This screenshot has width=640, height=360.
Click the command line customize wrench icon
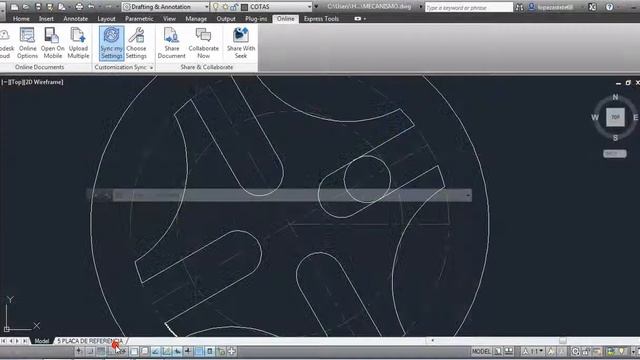point(107,195)
